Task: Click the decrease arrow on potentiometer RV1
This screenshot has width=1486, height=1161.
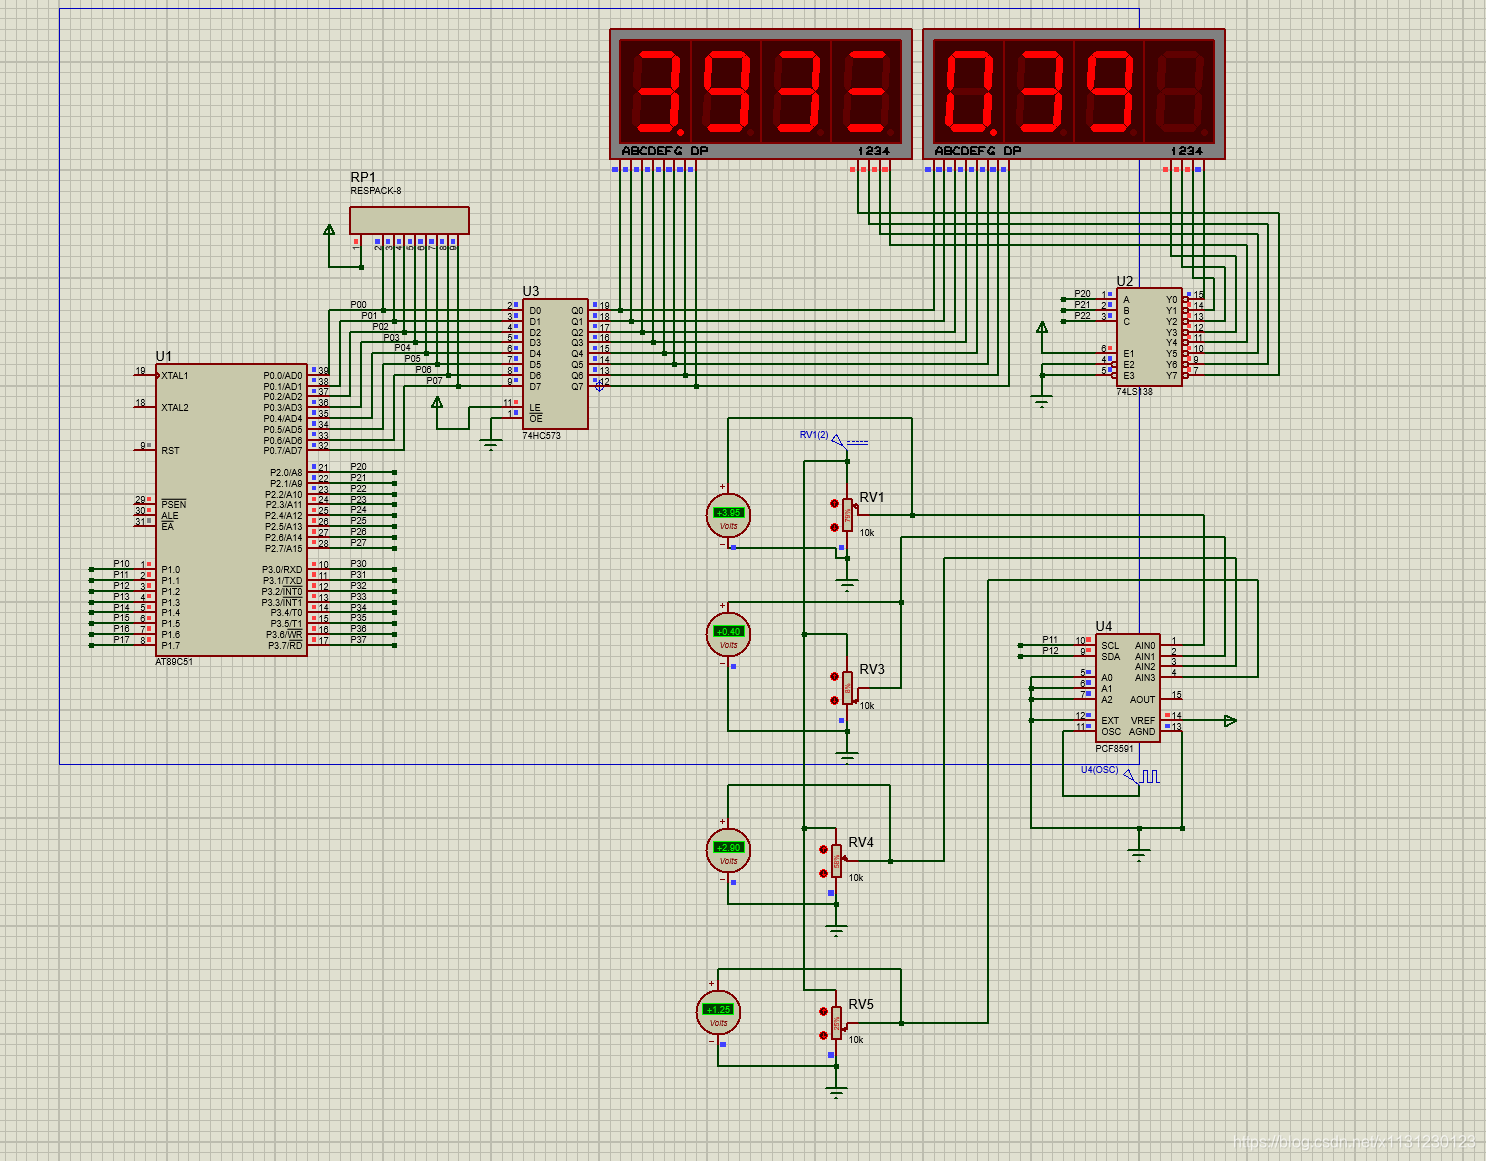Action: (x=834, y=527)
